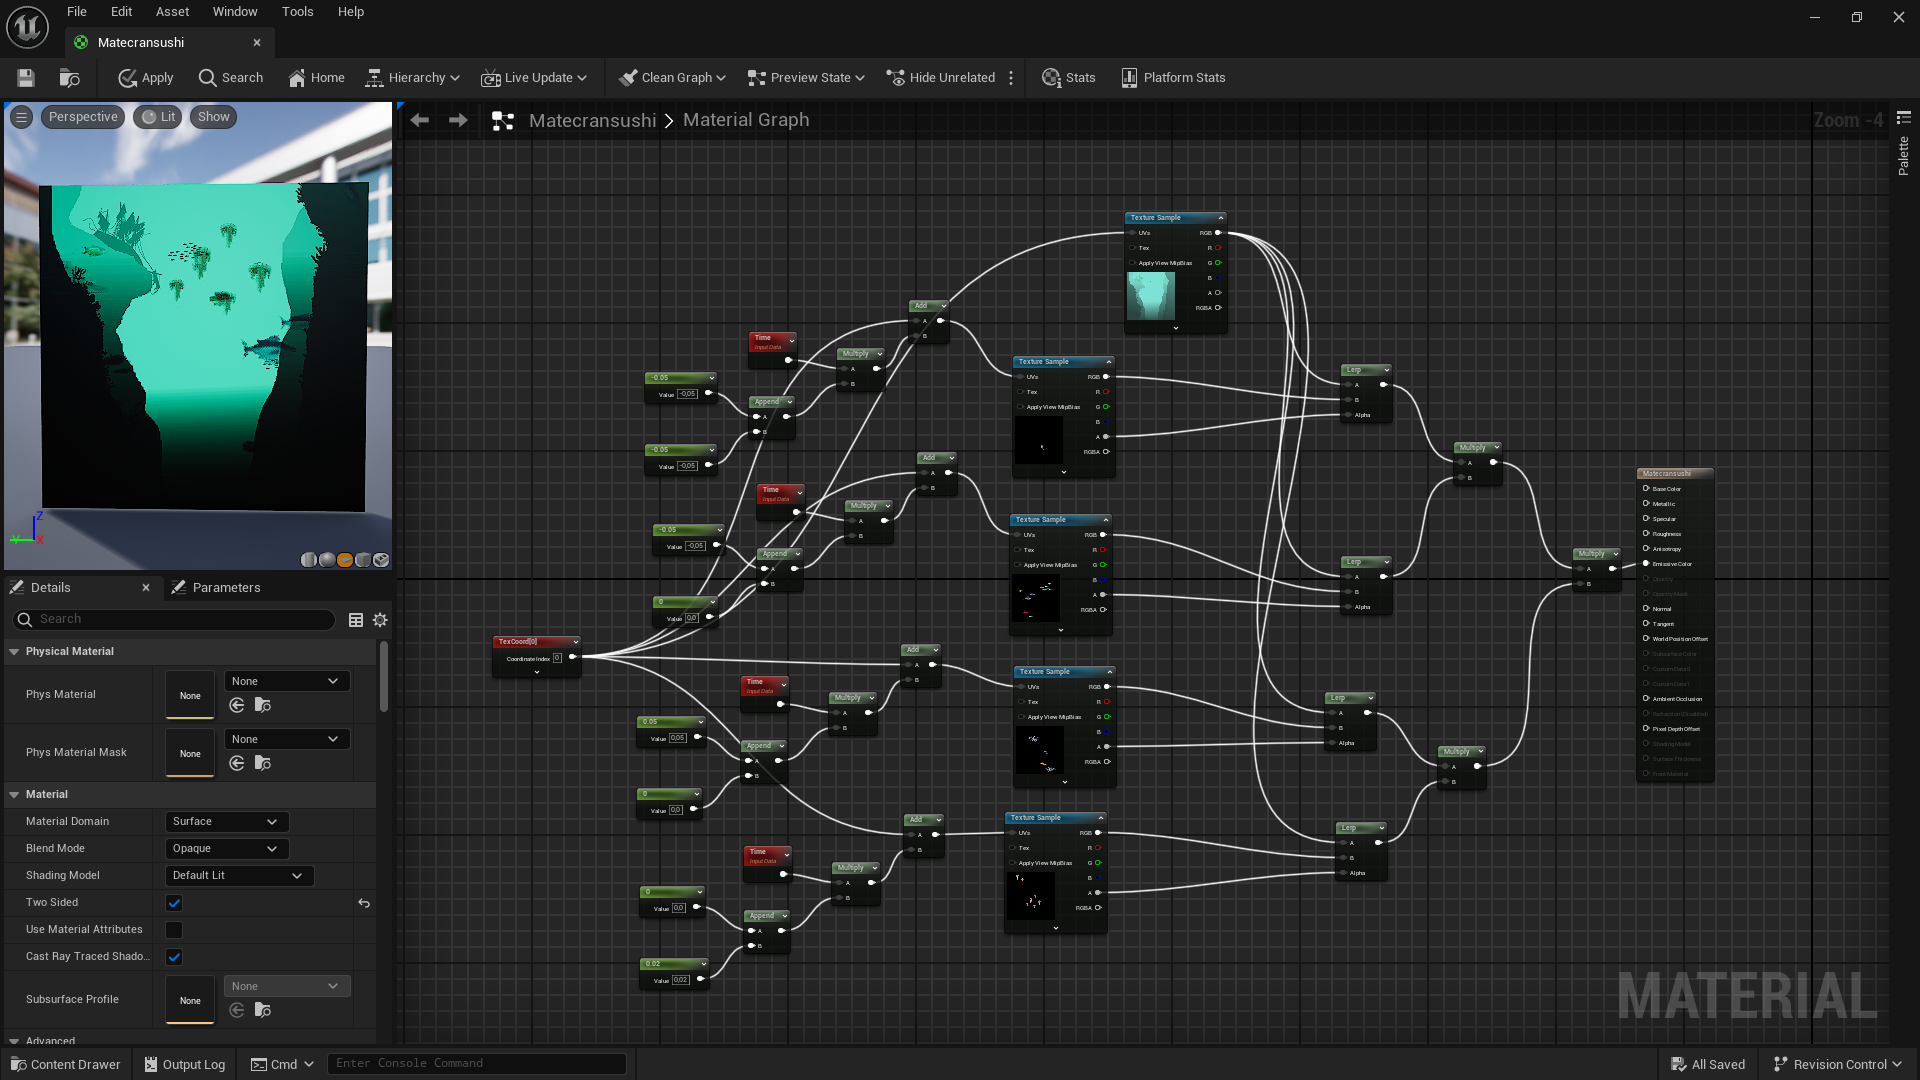Open the Material Domain dropdown

(226, 822)
